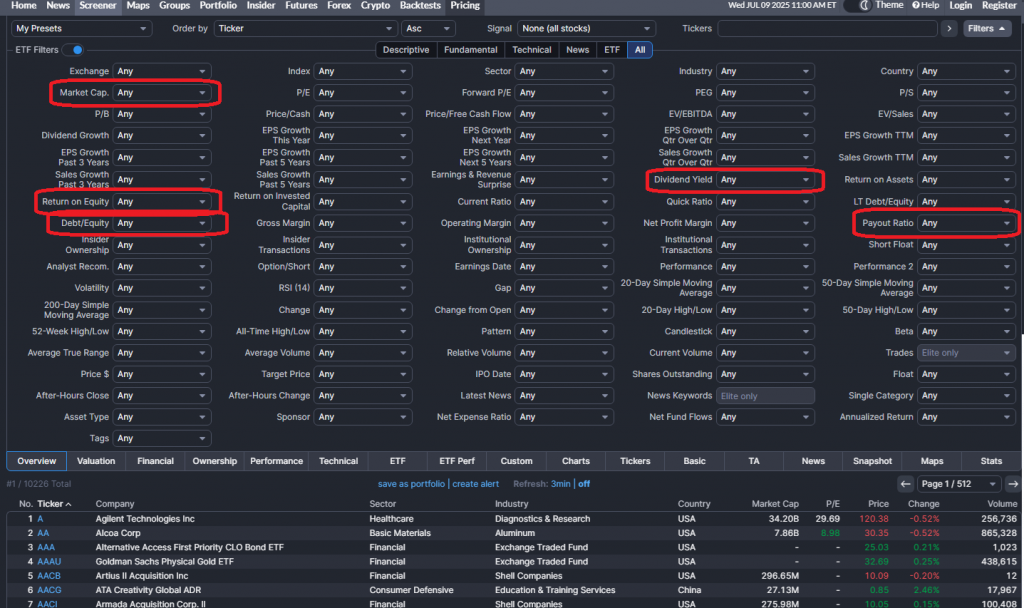Open the Valuation view tab
The image size is (1024, 608).
click(97, 461)
